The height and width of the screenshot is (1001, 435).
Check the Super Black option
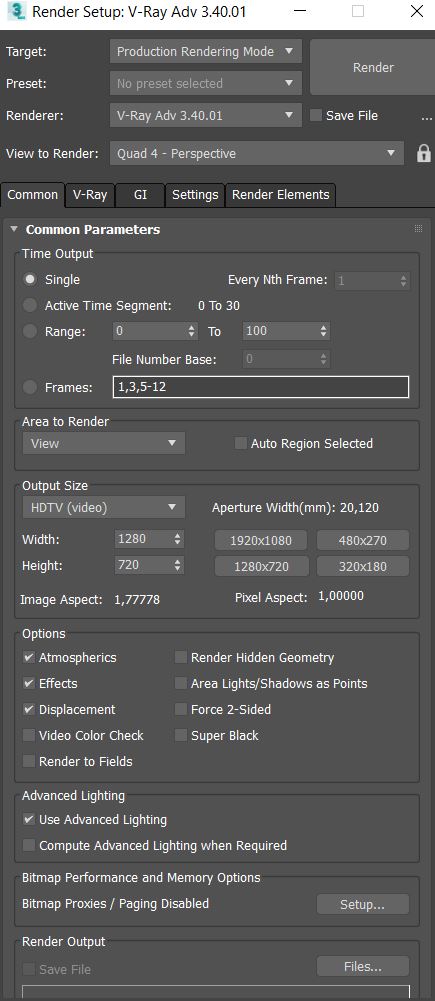[x=181, y=735]
